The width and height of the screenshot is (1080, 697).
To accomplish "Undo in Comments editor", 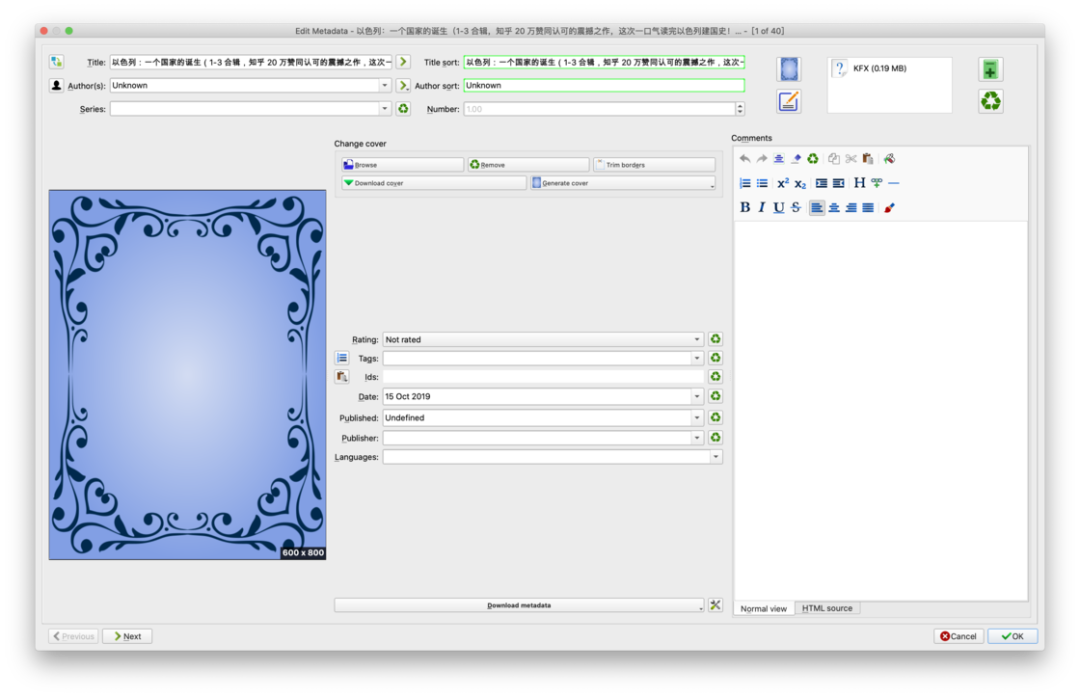I will [745, 158].
